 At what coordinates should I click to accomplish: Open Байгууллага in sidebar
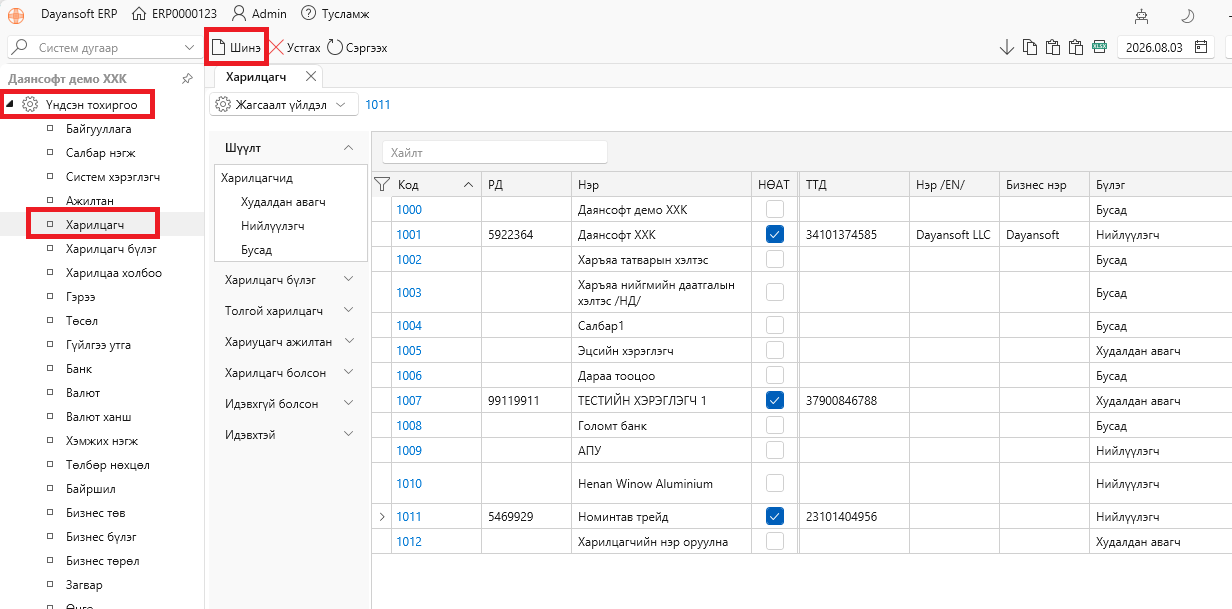(x=98, y=129)
